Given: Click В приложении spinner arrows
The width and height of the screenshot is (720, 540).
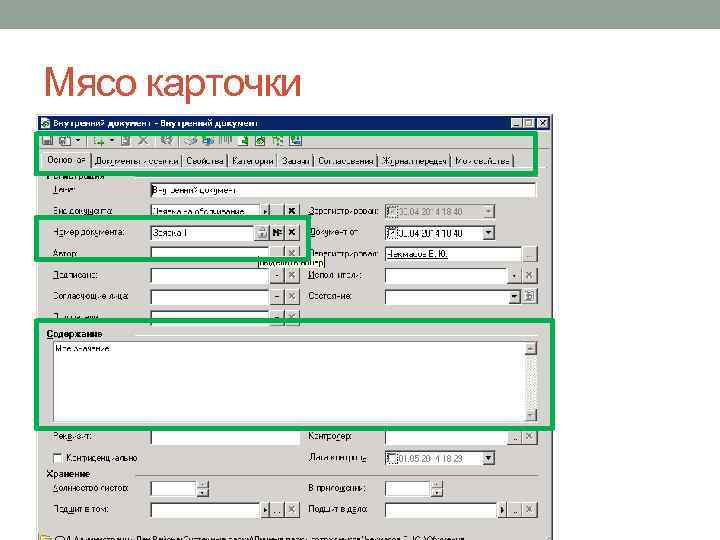Looking at the screenshot, I should pyautogui.click(x=437, y=488).
